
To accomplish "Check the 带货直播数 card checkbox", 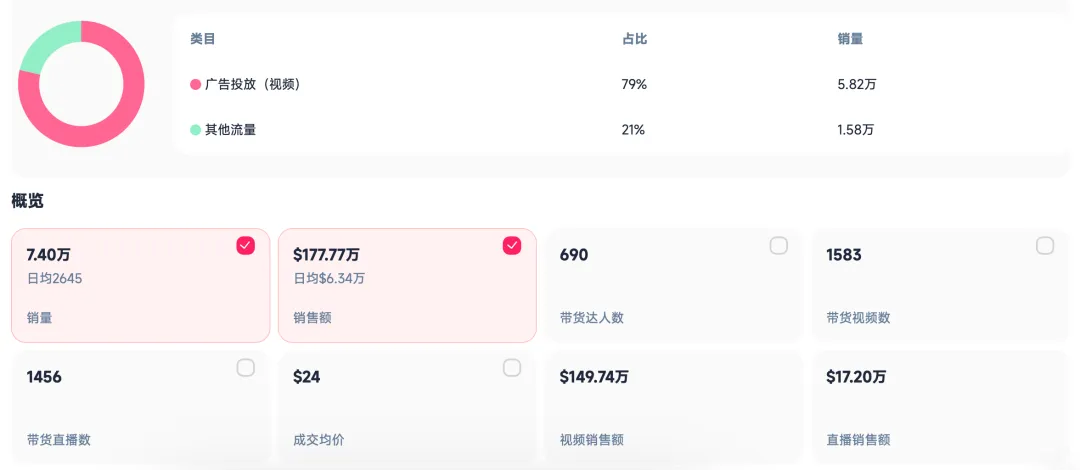I will coord(246,368).
